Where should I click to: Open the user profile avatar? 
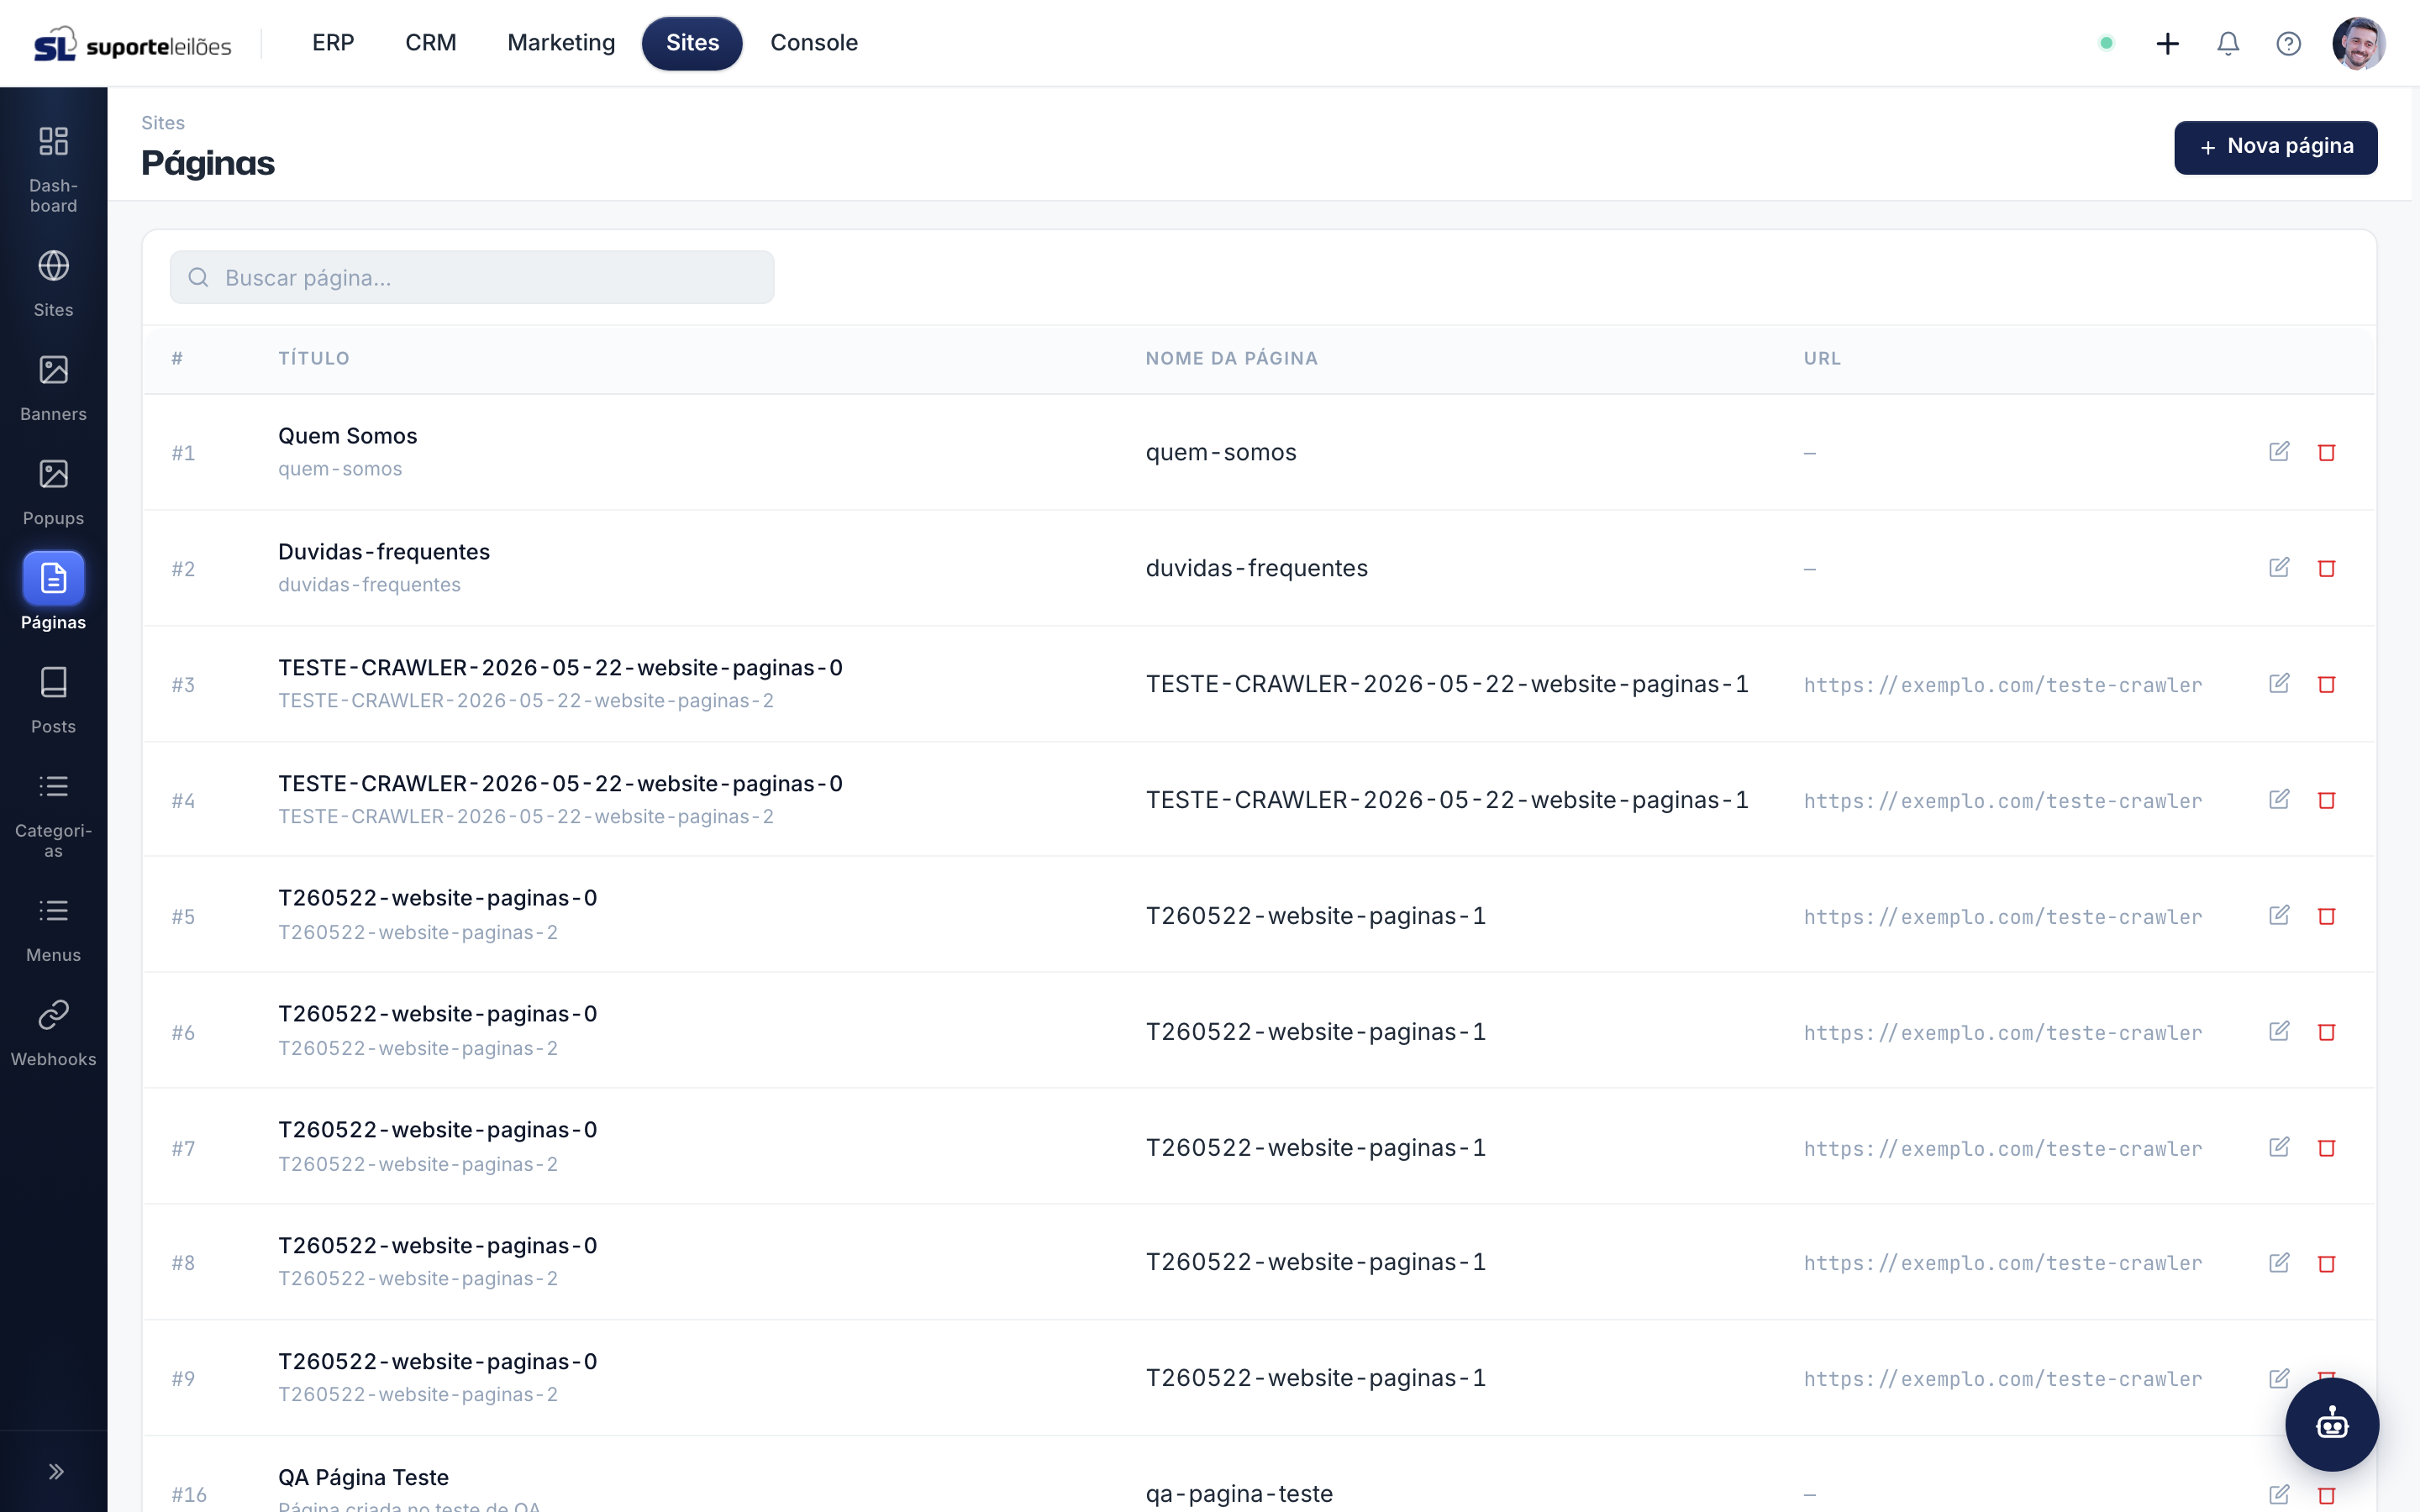(x=2358, y=43)
